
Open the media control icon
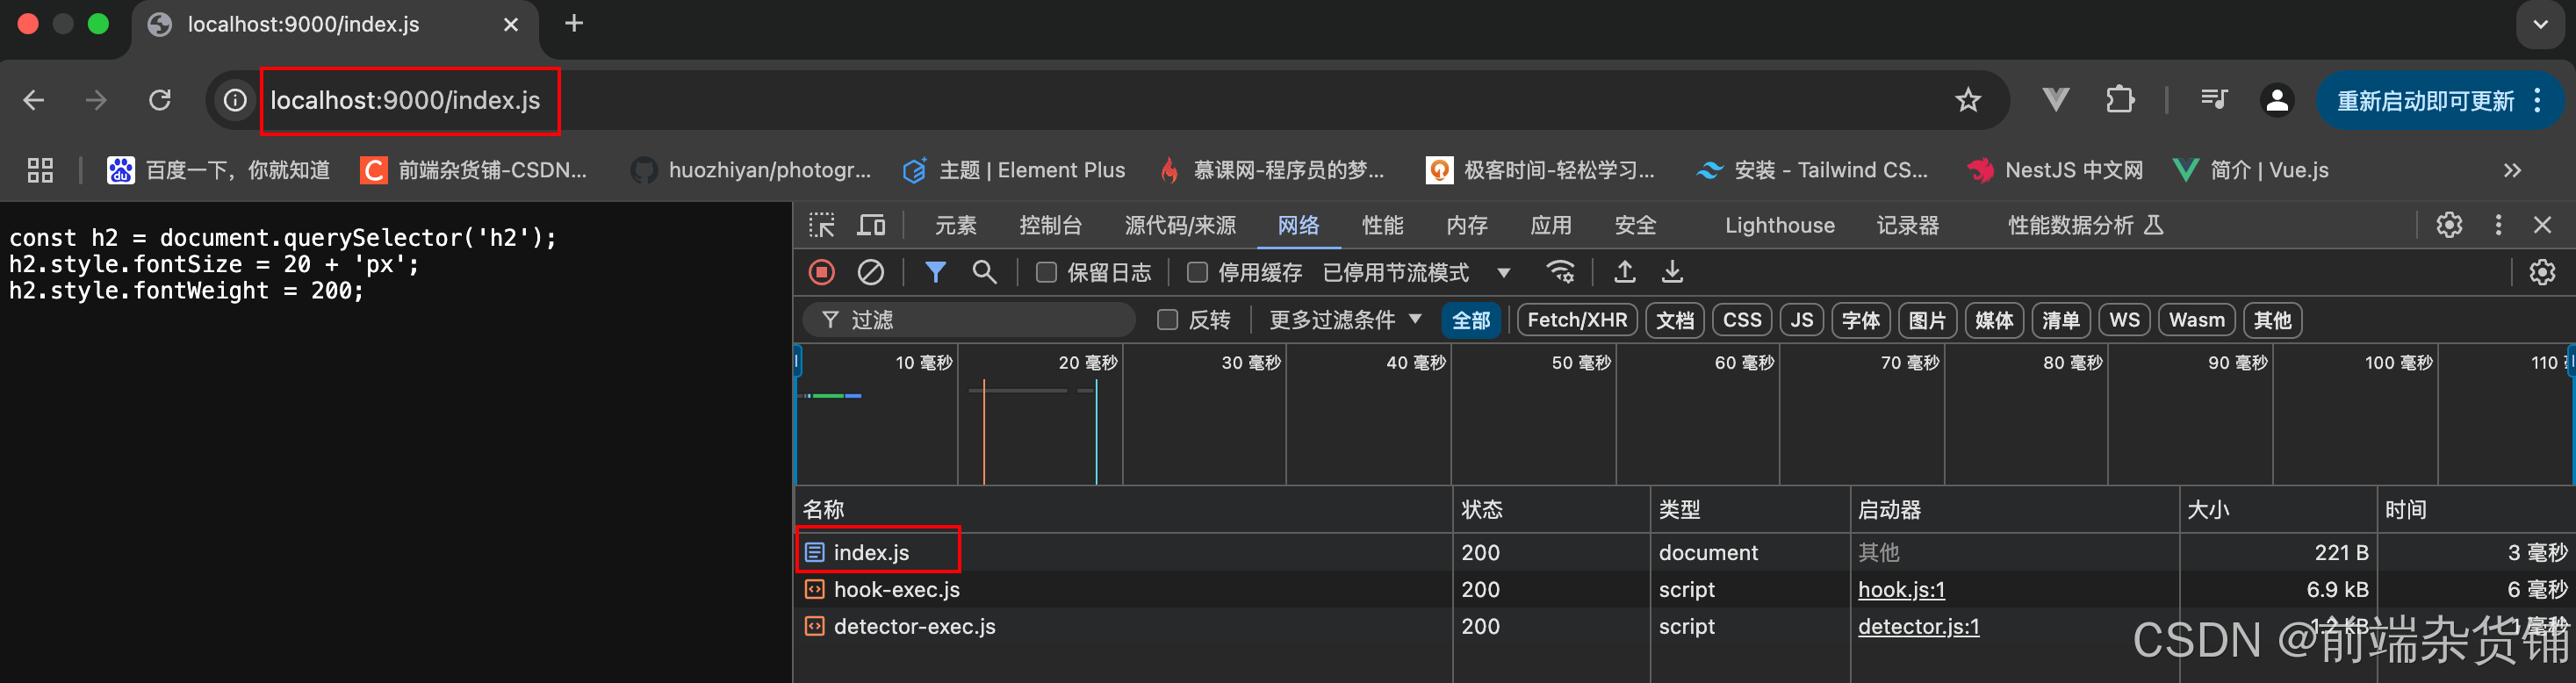(2214, 99)
